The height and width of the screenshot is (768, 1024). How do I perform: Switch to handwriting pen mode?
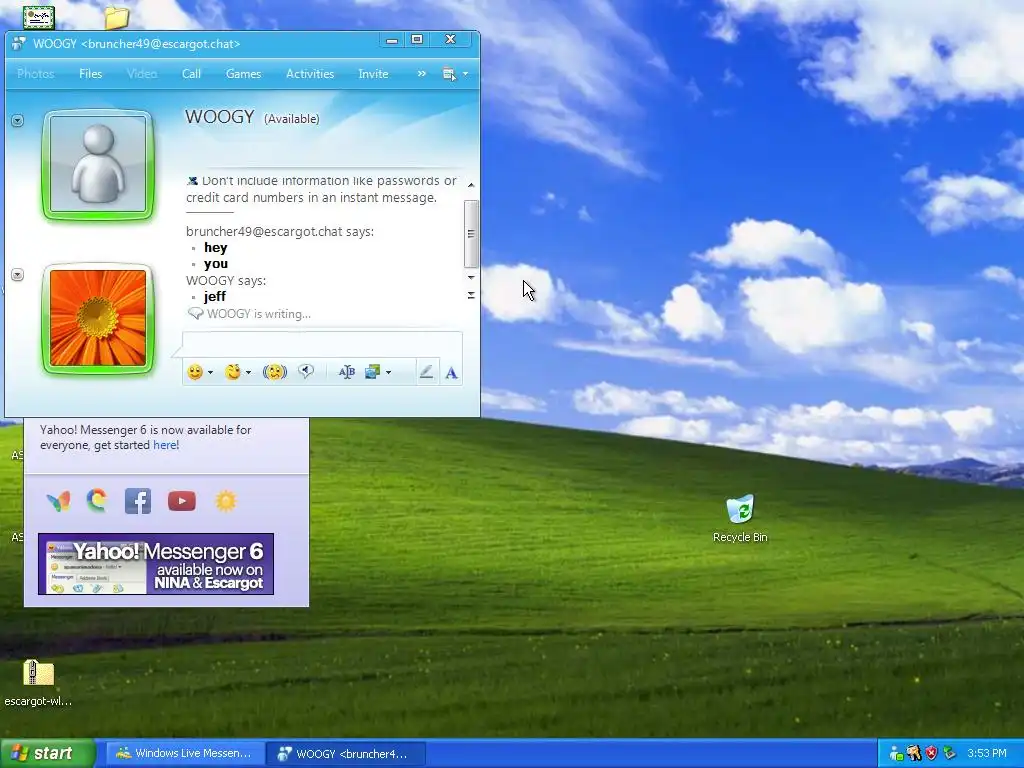426,372
